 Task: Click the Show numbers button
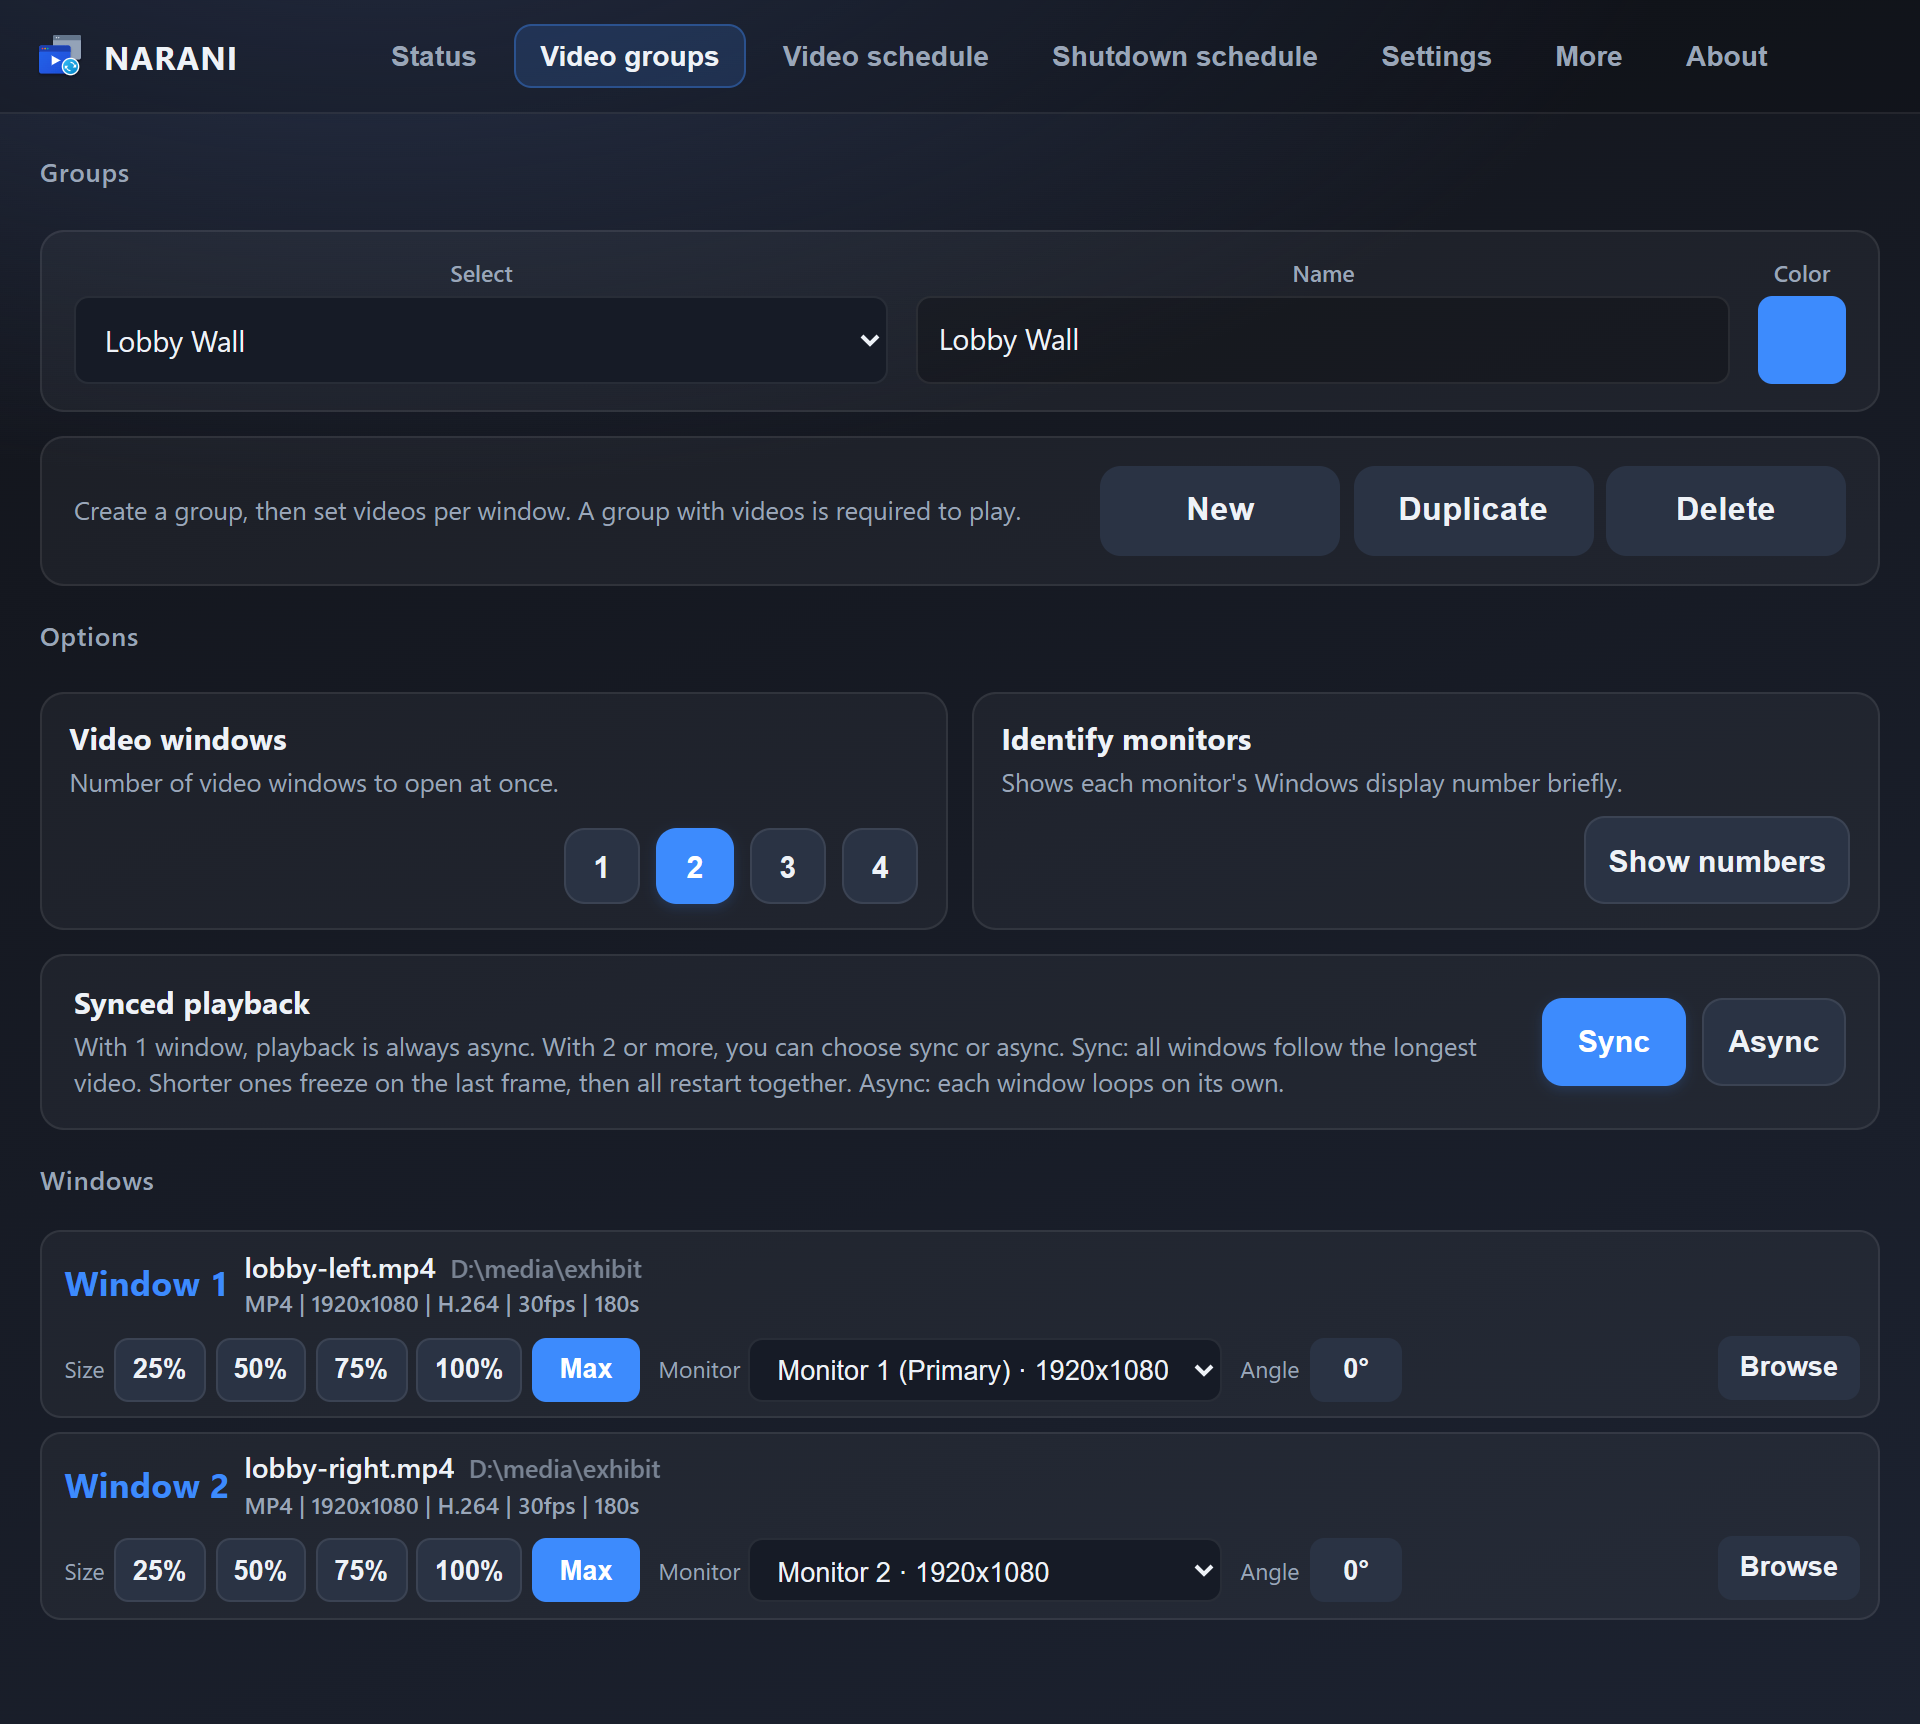point(1716,861)
